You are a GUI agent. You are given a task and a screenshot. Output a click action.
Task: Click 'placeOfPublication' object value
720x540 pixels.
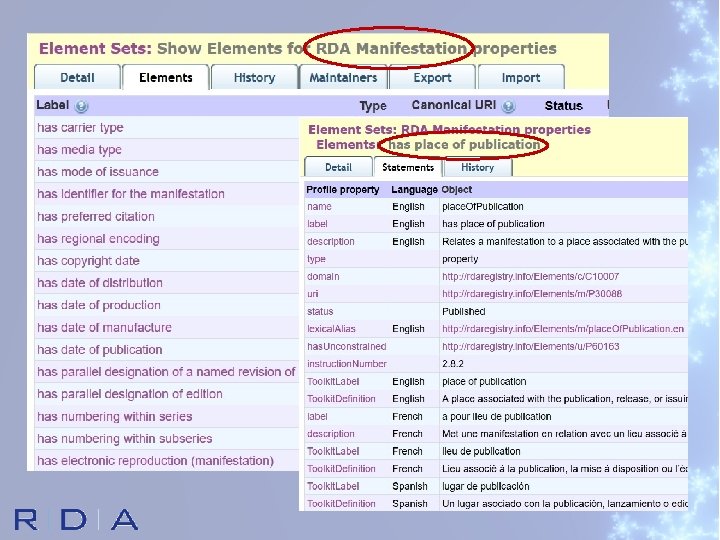tap(483, 207)
